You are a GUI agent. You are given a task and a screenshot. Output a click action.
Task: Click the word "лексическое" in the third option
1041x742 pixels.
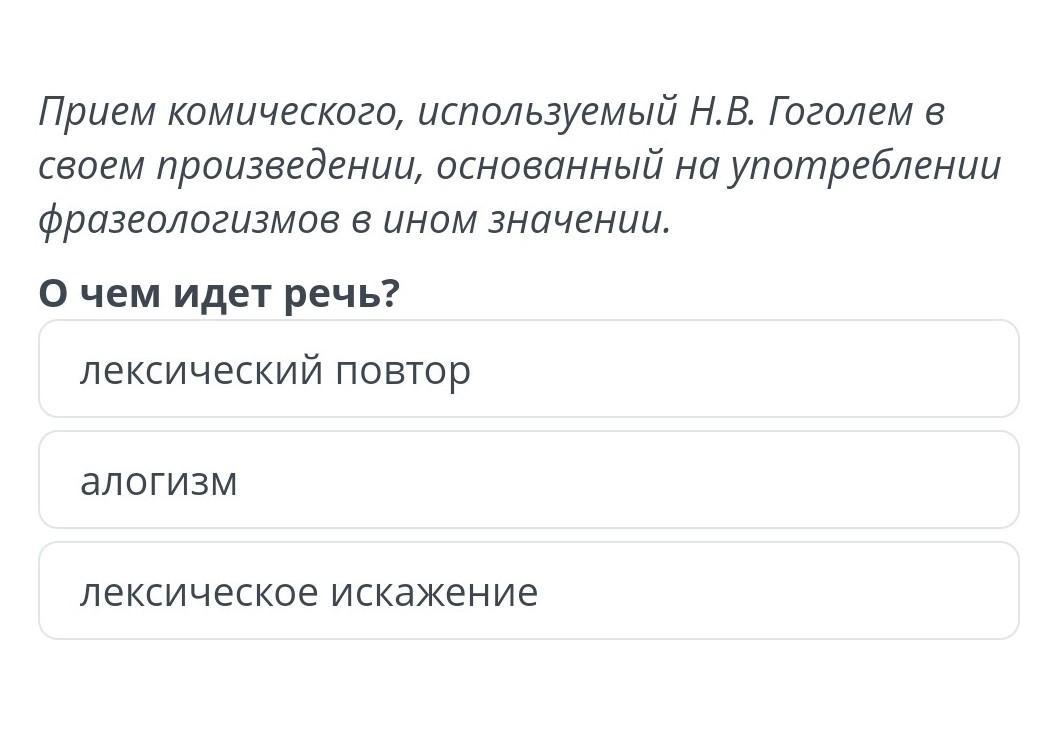tap(200, 593)
